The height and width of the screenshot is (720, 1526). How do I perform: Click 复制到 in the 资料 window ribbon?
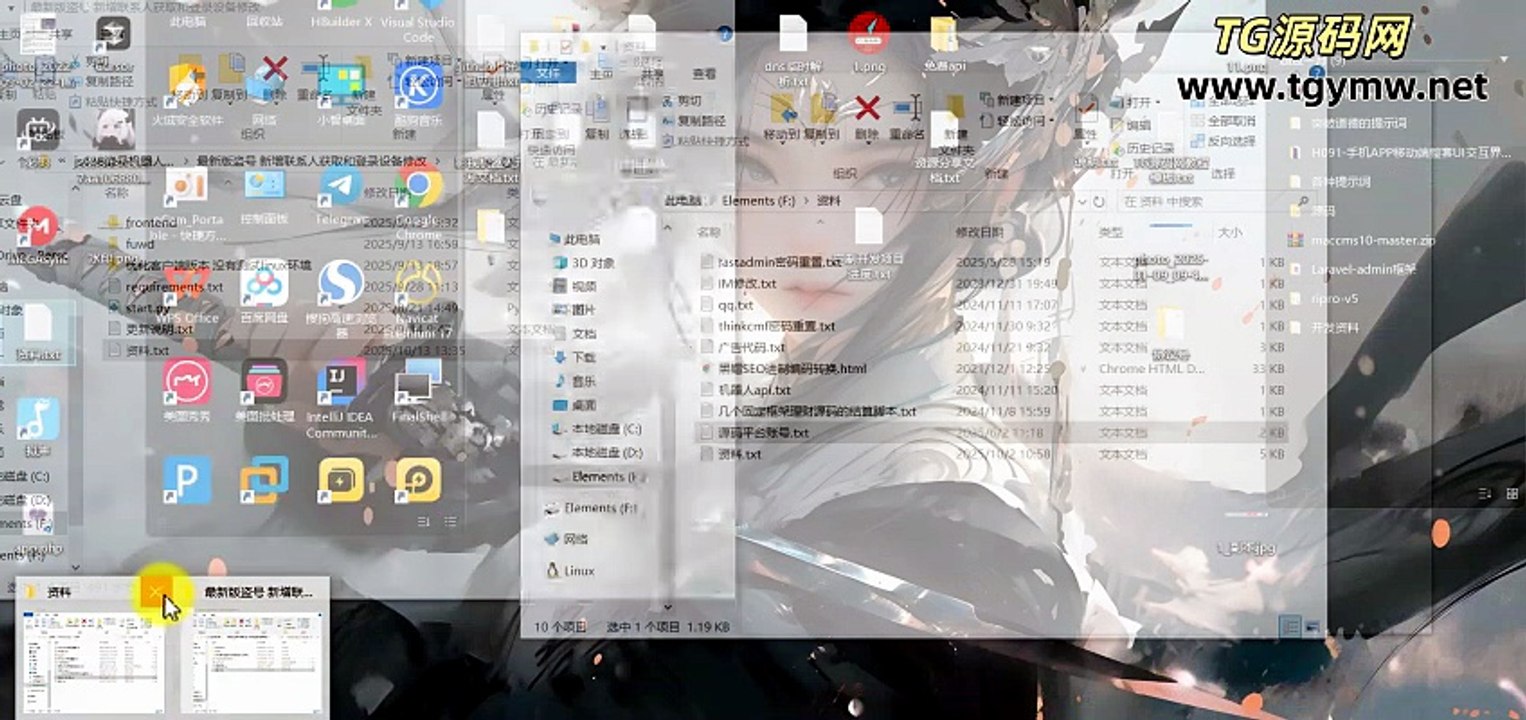click(824, 116)
